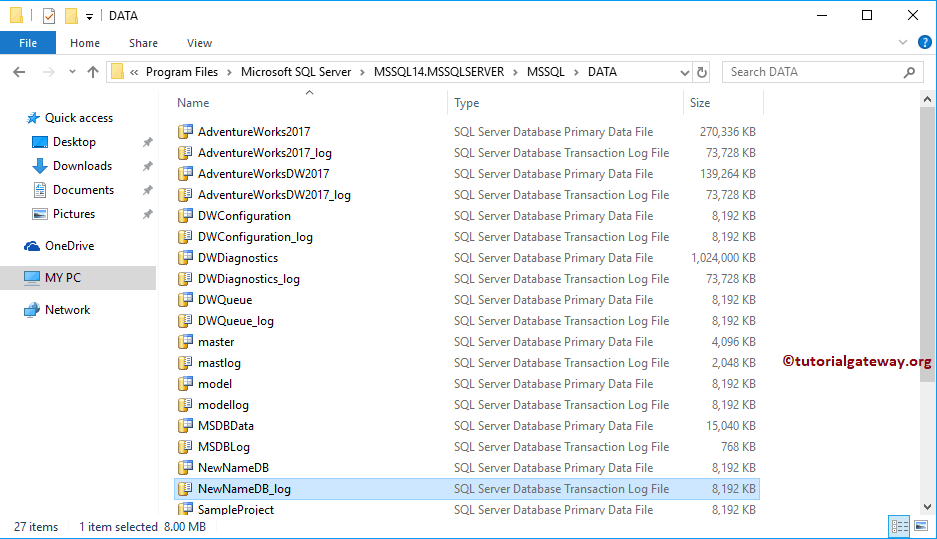The width and height of the screenshot is (937, 539).
Task: Click the DWConfiguration file icon
Action: tap(185, 215)
